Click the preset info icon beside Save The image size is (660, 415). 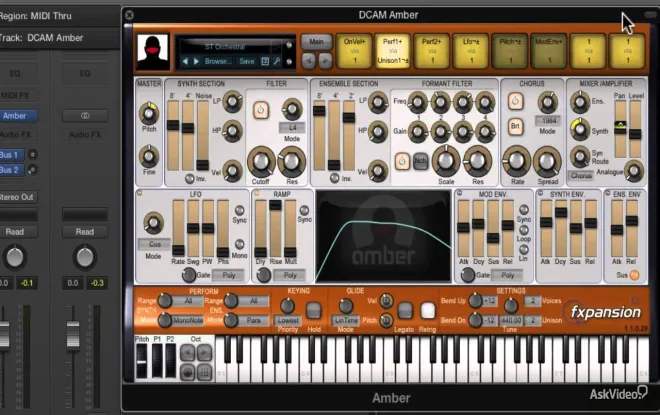point(265,61)
